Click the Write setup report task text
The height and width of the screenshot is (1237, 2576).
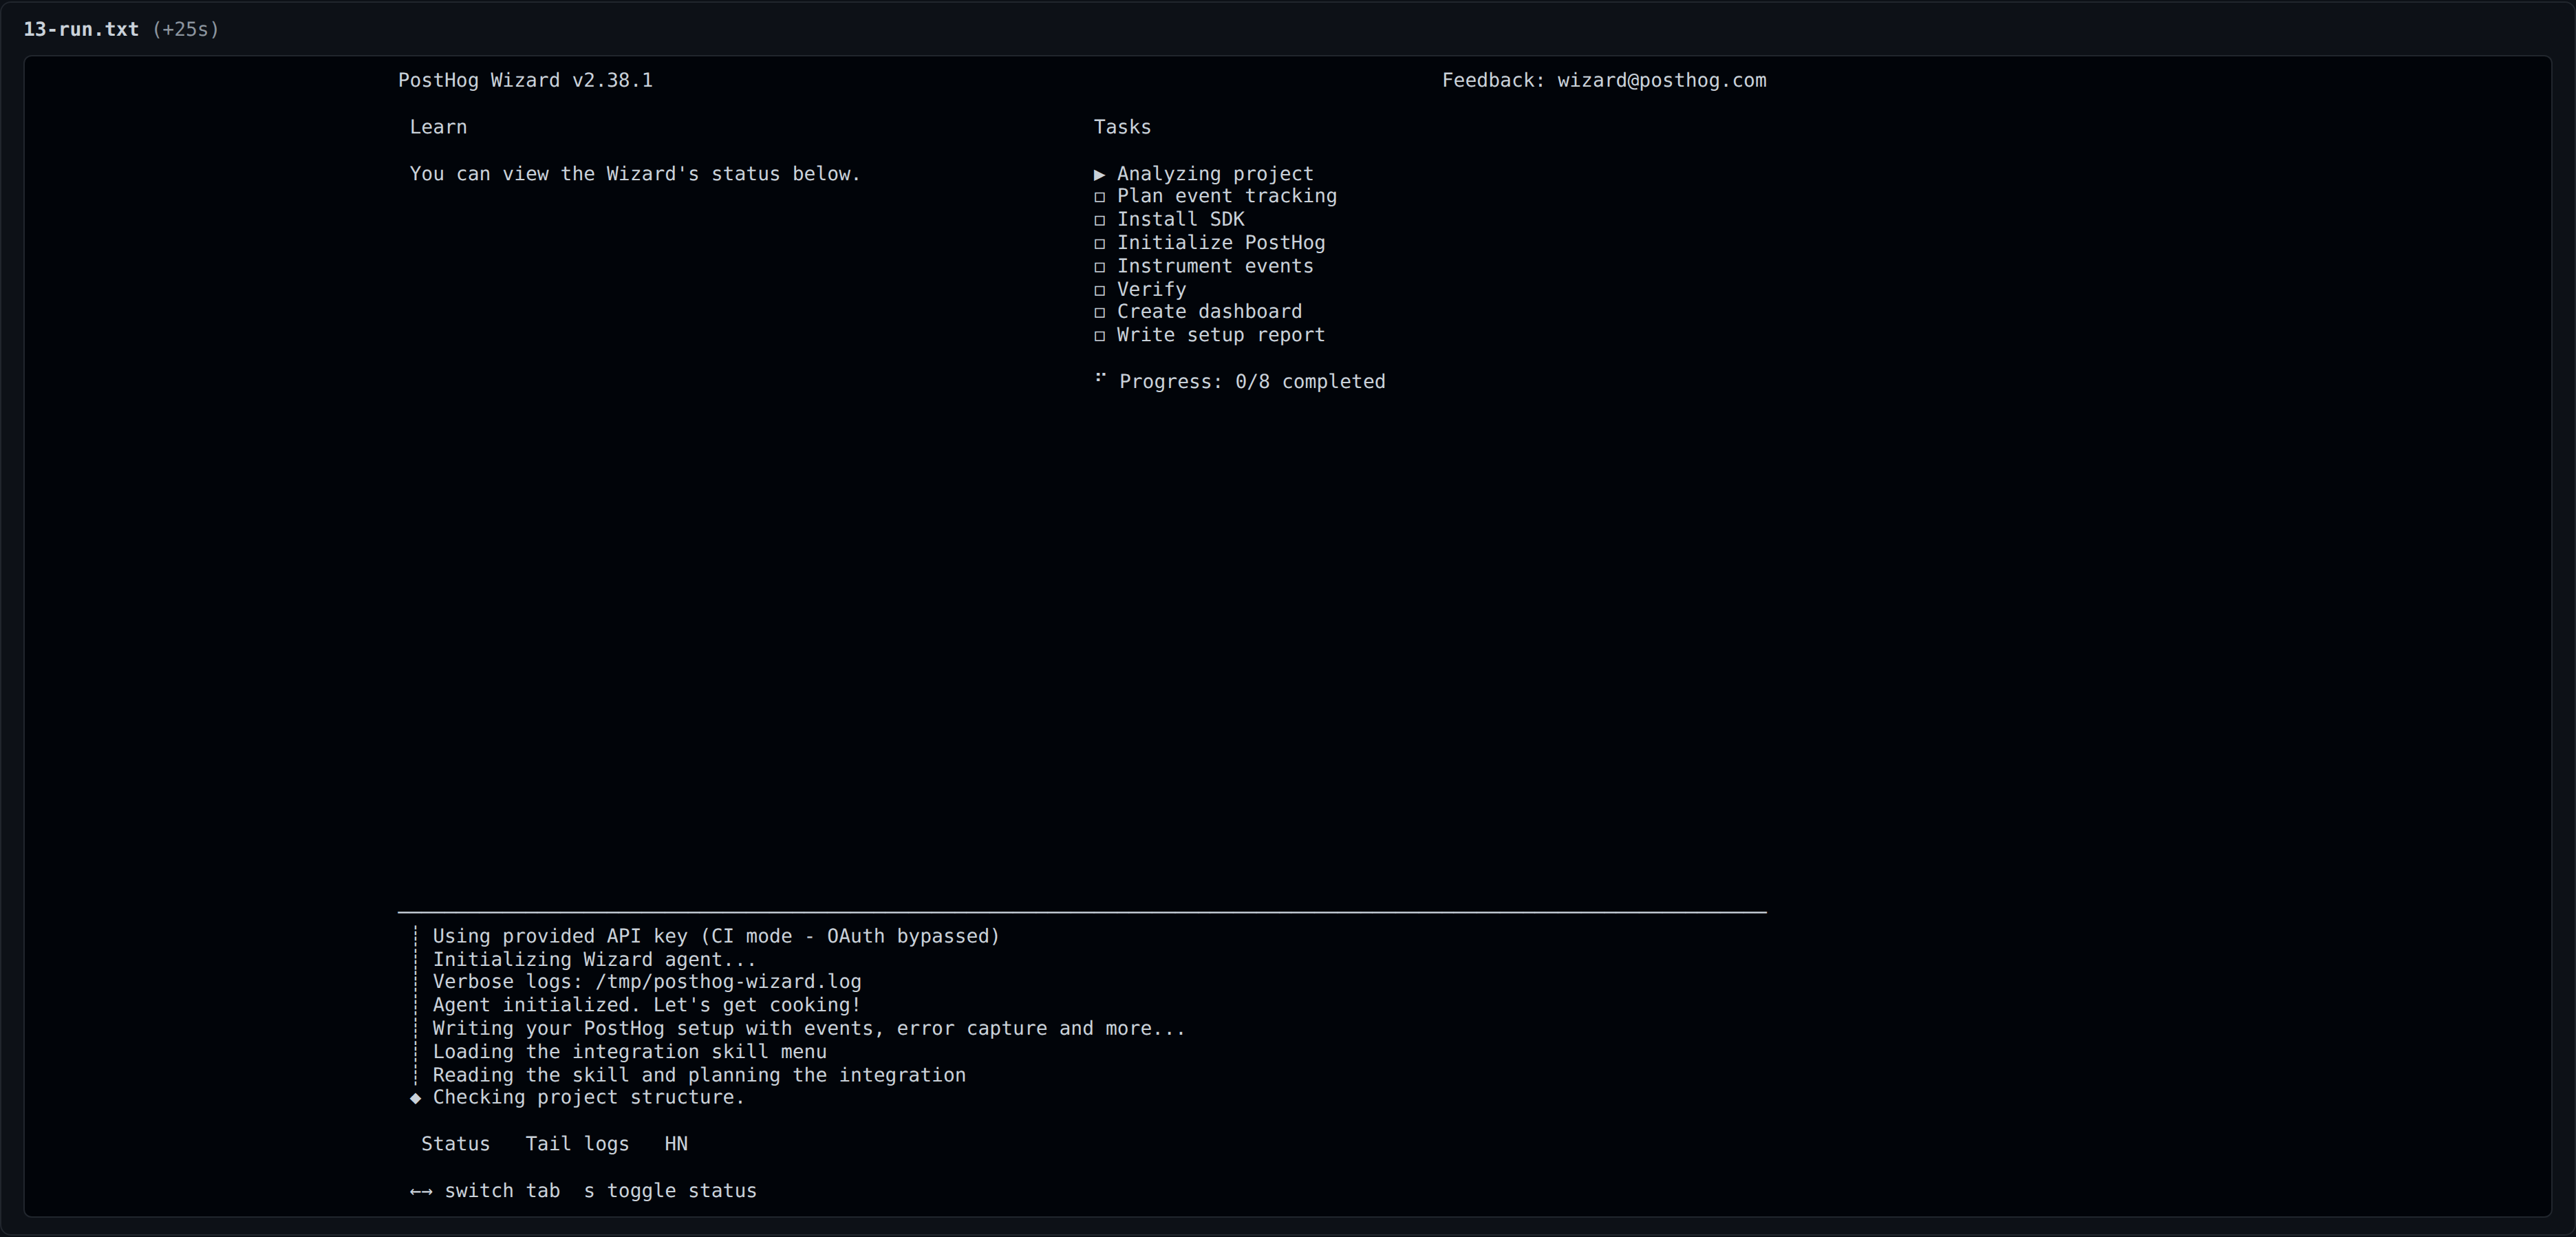click(x=1221, y=335)
